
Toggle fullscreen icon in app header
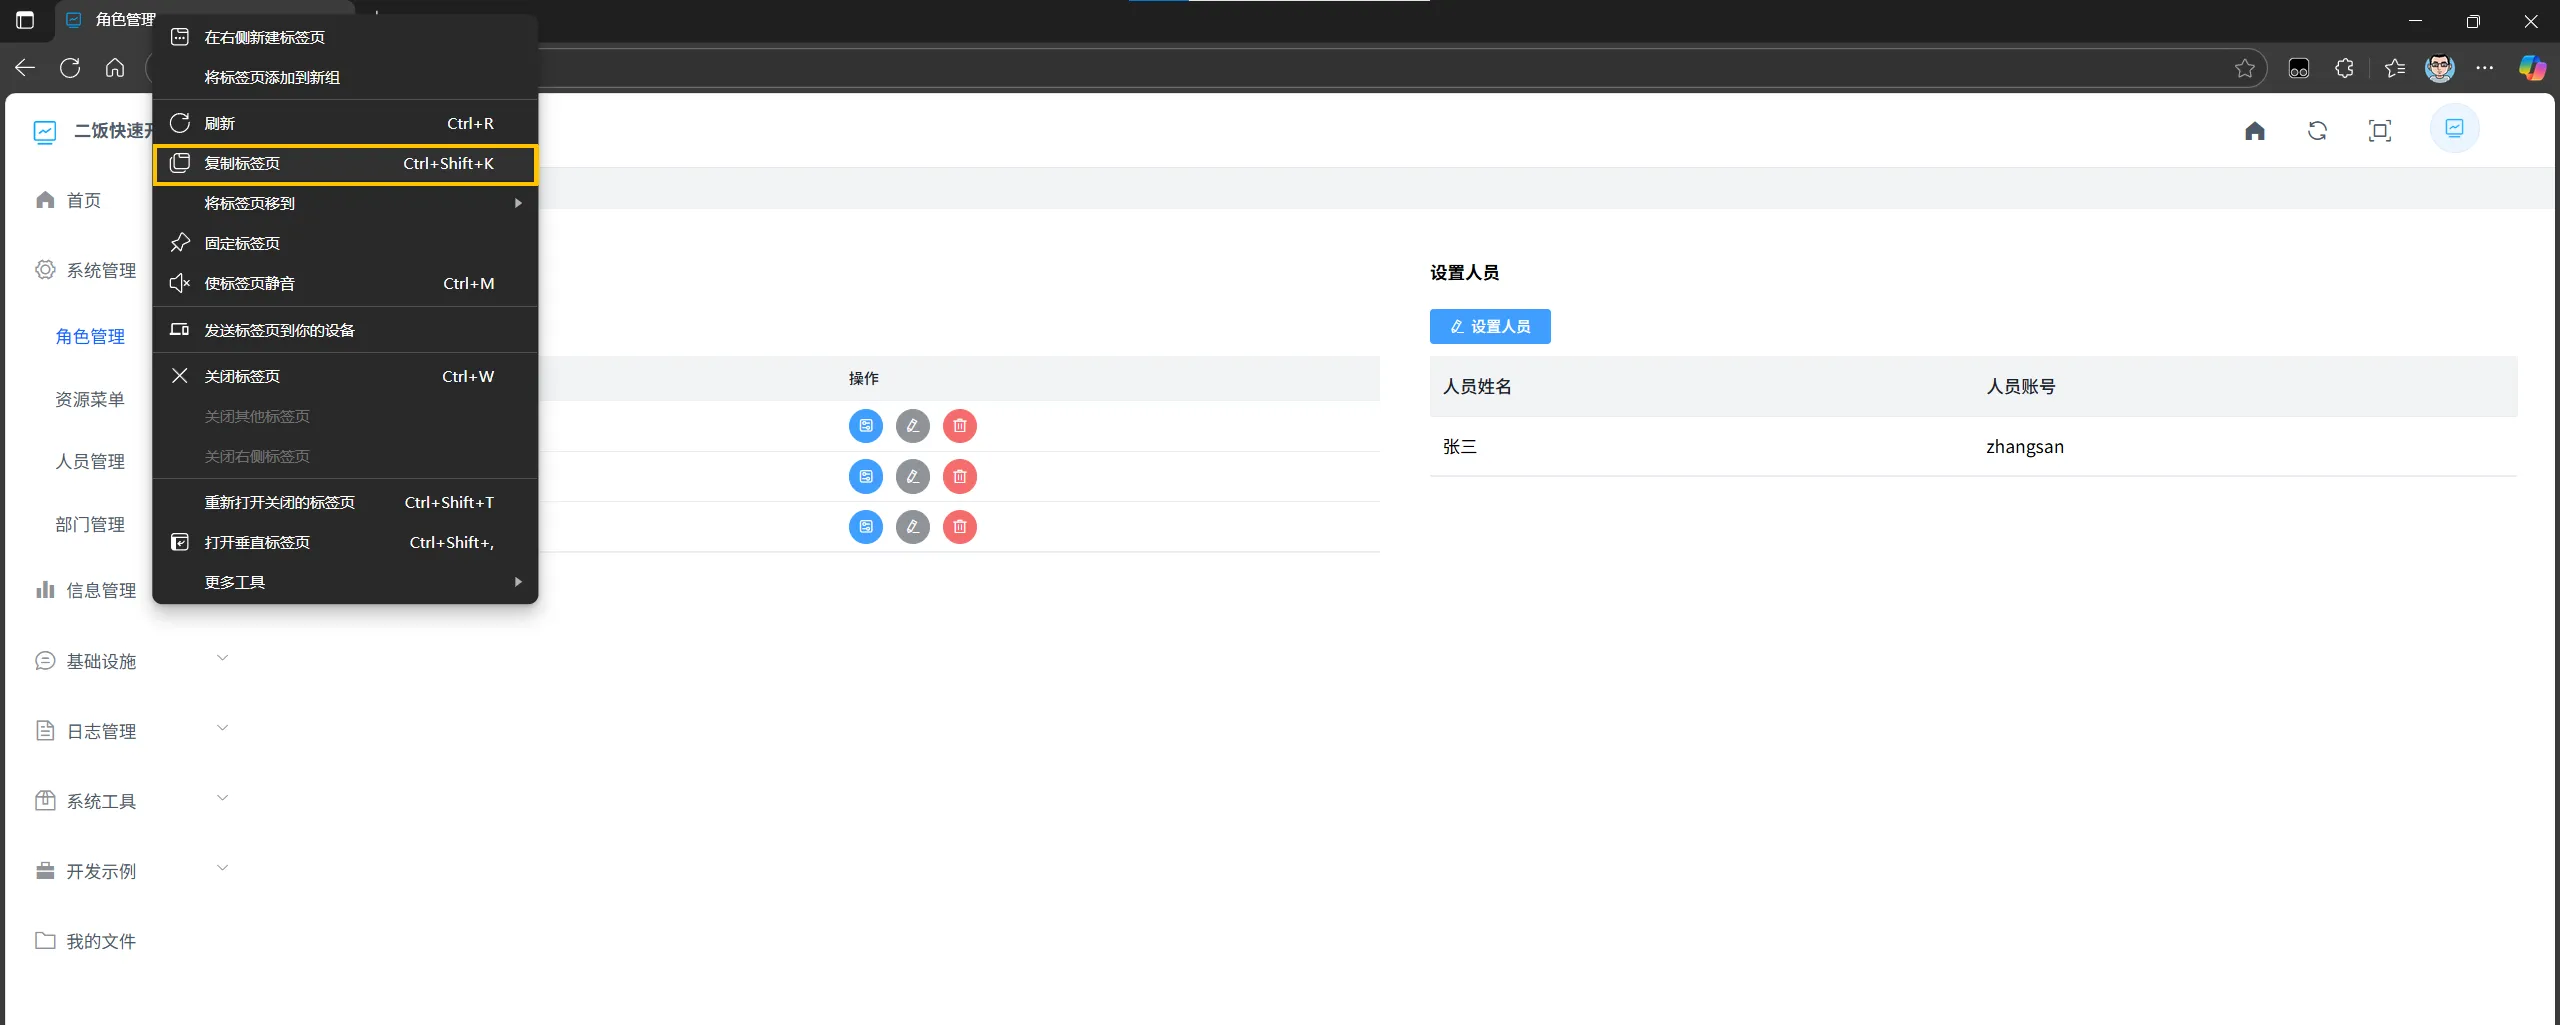point(2379,131)
